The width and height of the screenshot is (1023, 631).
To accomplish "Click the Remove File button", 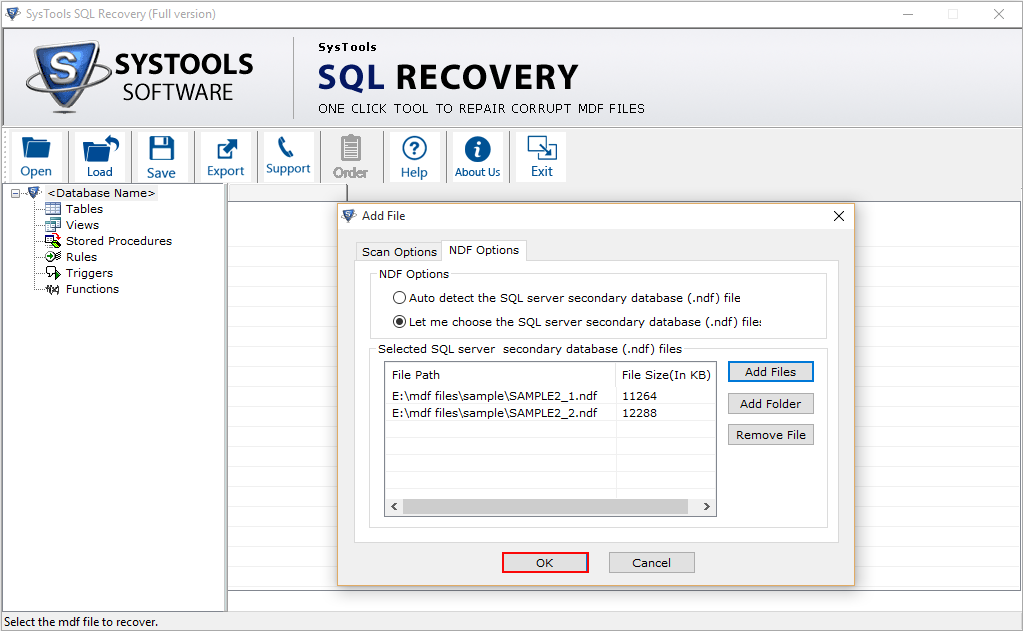I will [771, 435].
